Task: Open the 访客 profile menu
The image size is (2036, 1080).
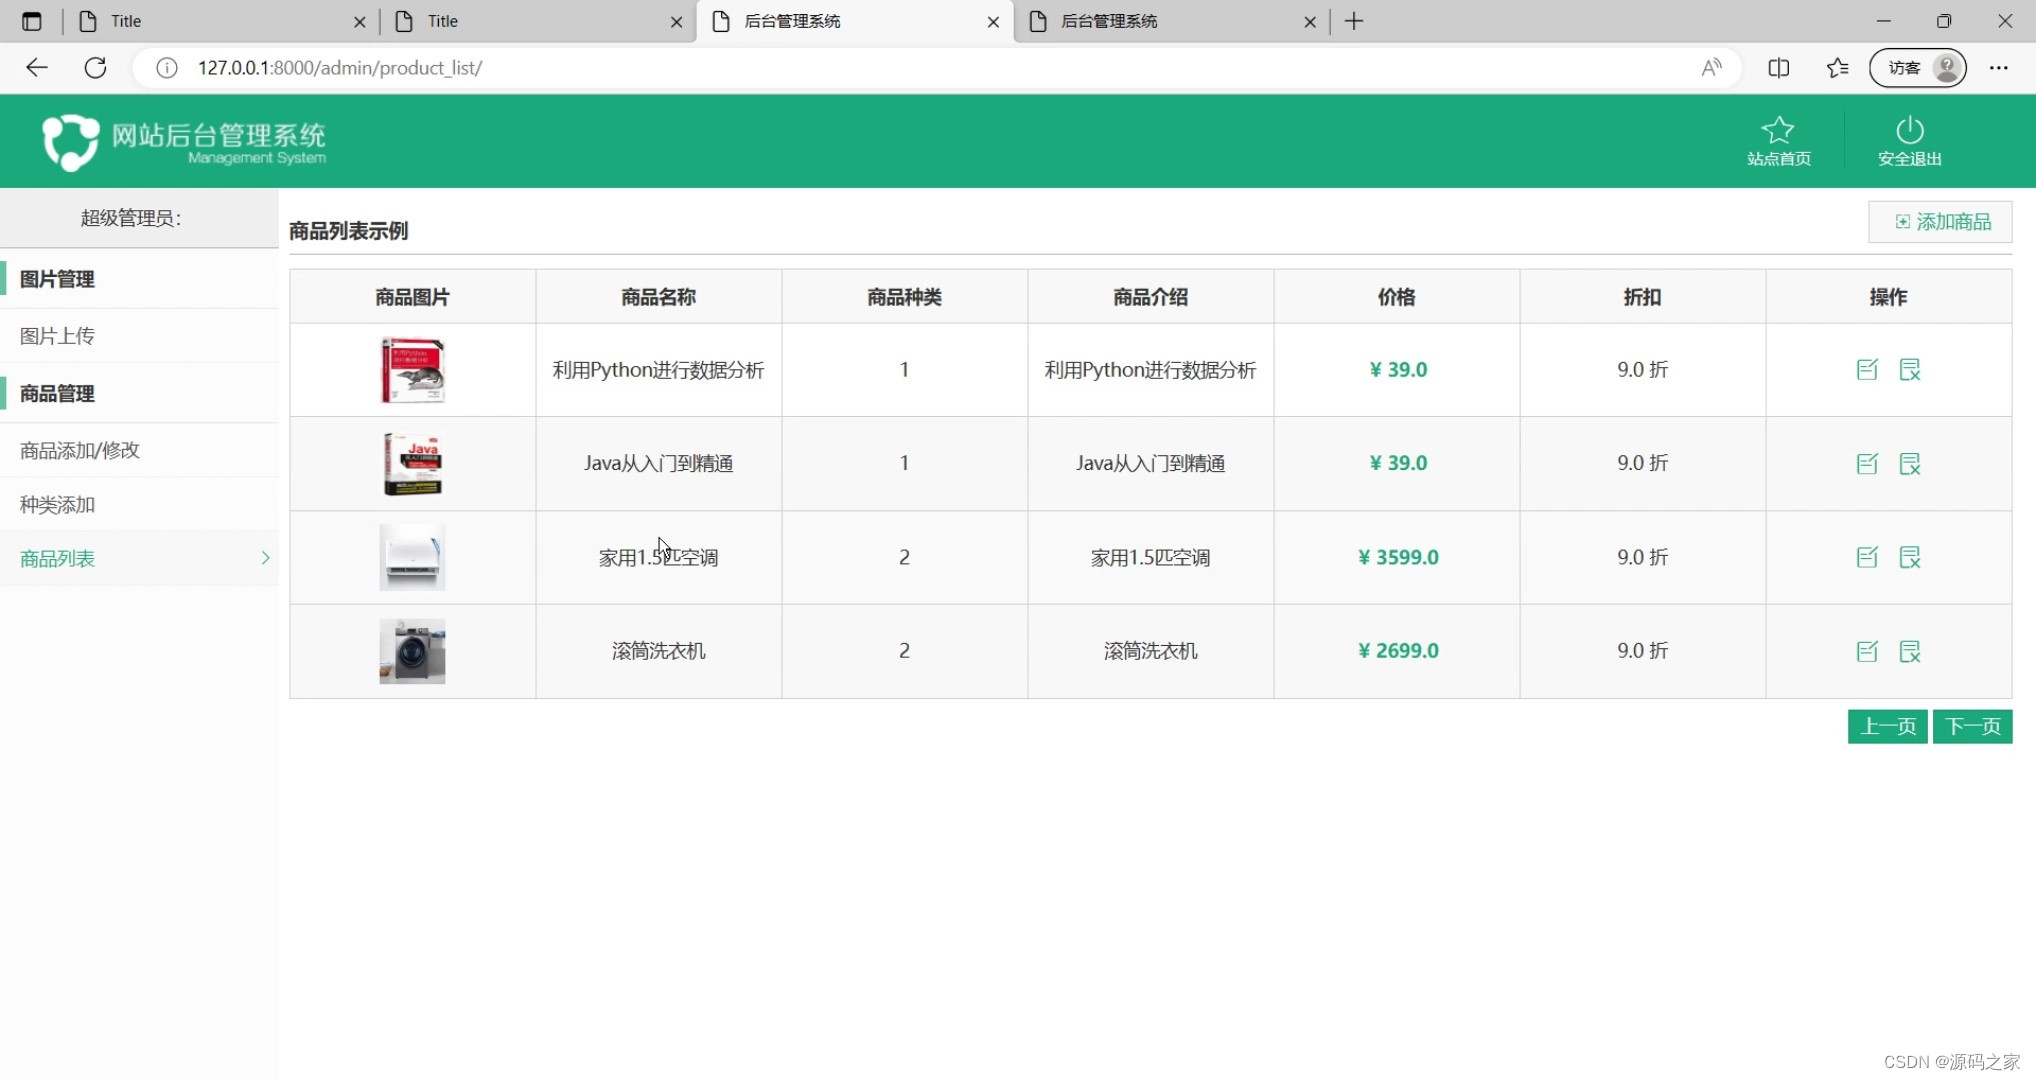Action: tap(1917, 68)
